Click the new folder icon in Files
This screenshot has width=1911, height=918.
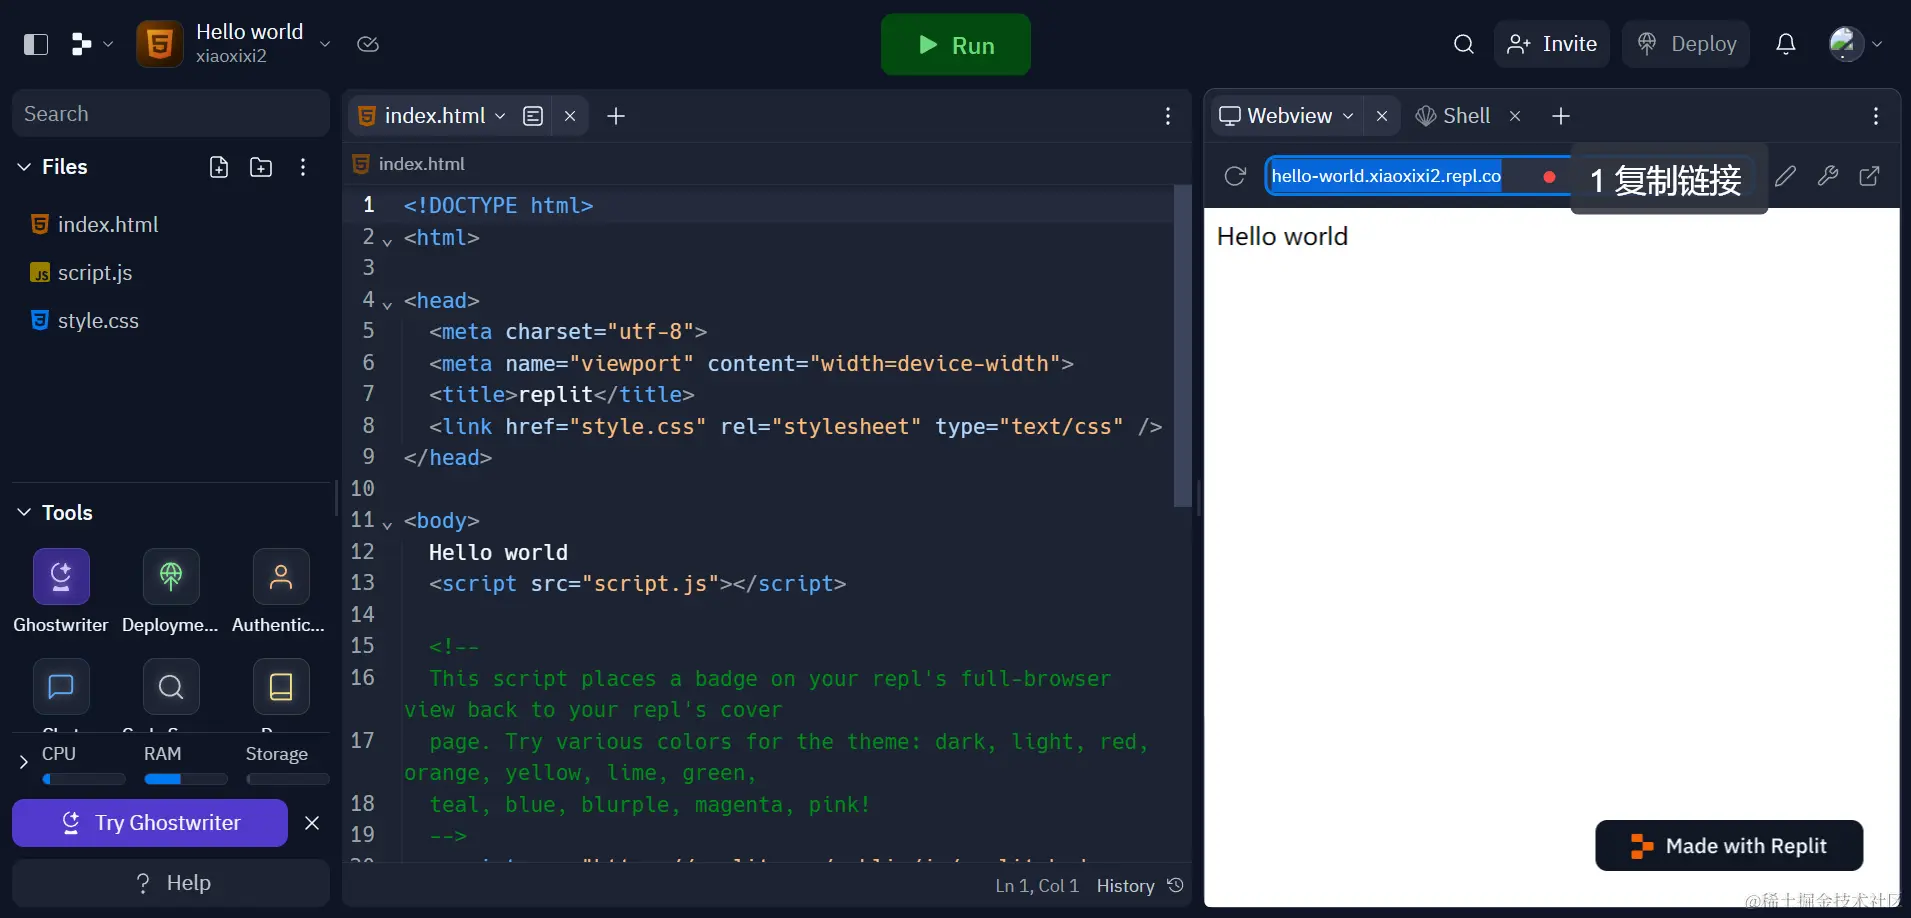(x=261, y=167)
